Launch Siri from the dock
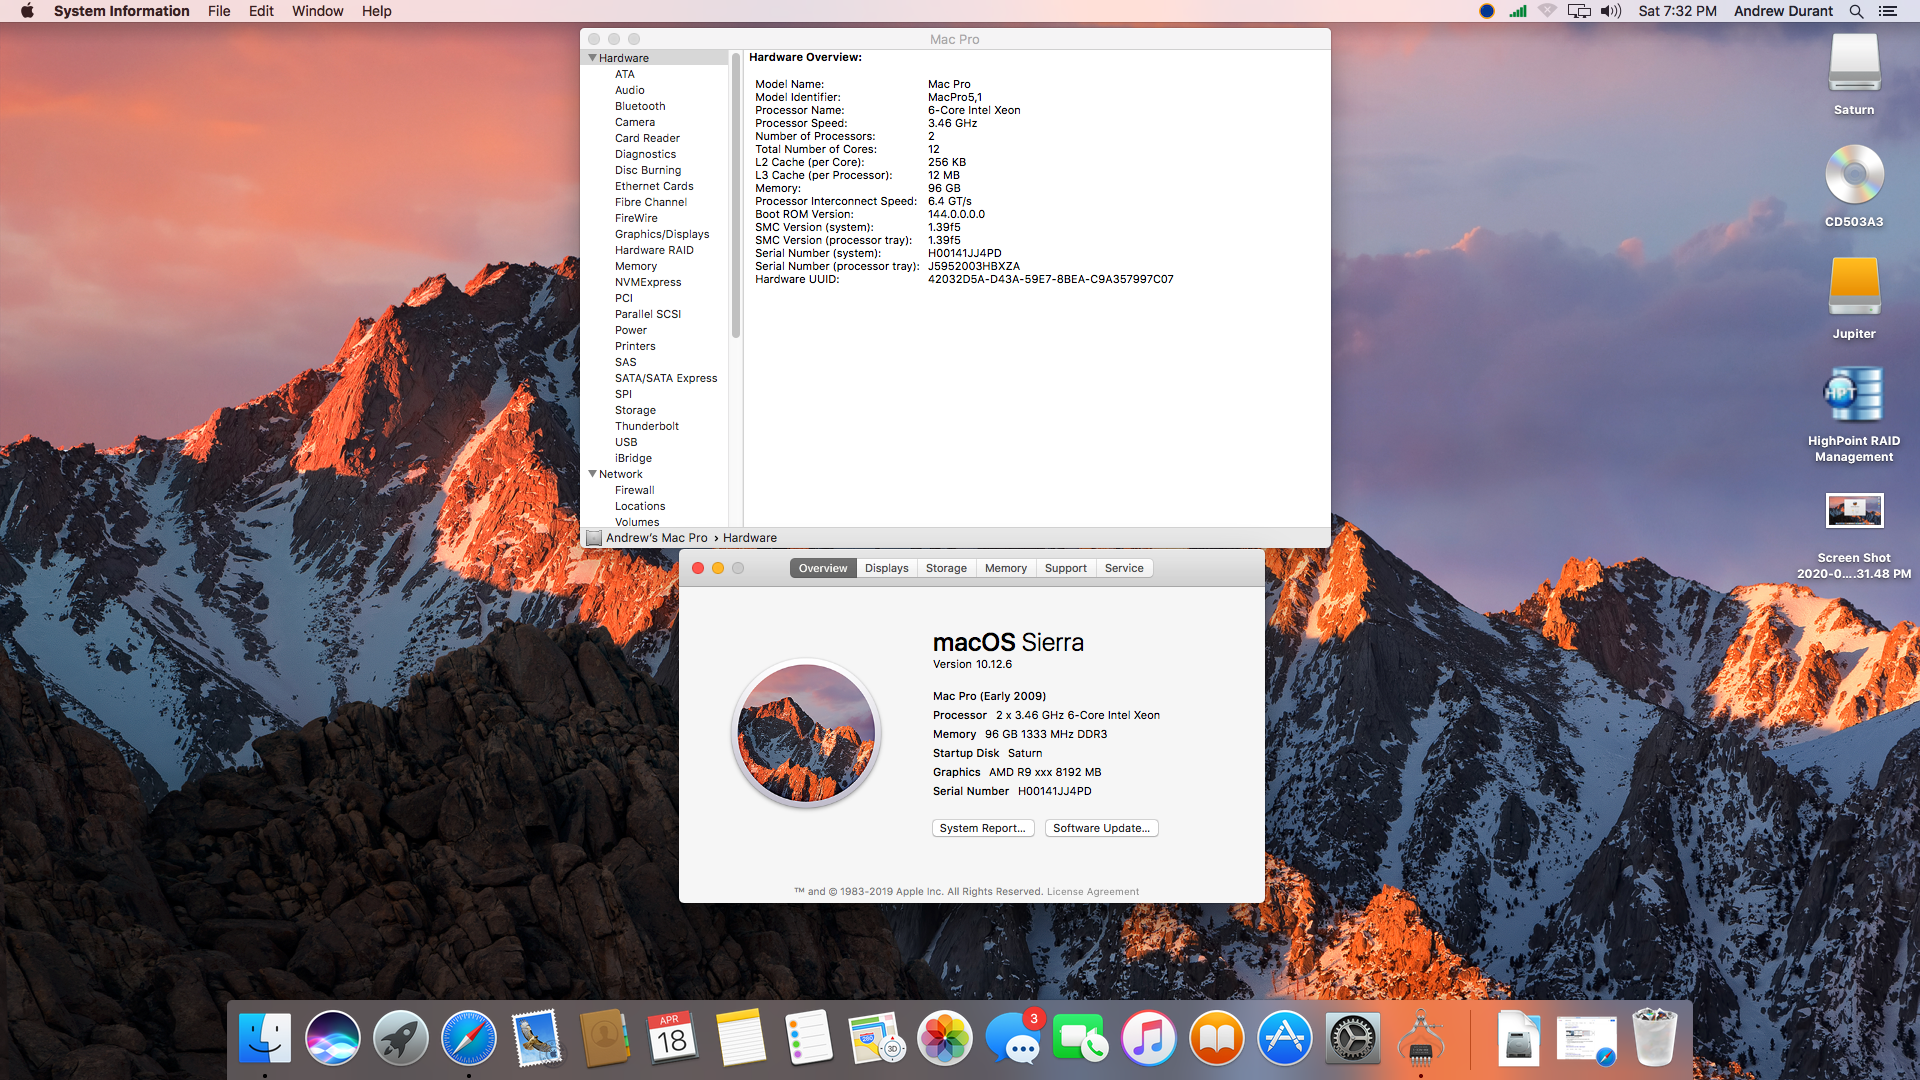Image resolution: width=1920 pixels, height=1080 pixels. (333, 1038)
